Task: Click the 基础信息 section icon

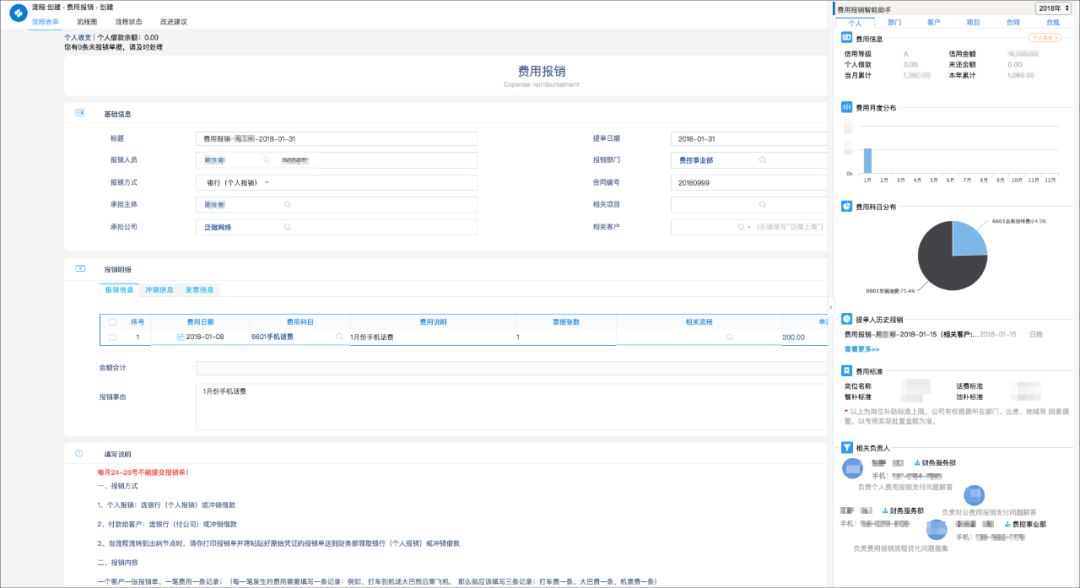Action: point(80,113)
